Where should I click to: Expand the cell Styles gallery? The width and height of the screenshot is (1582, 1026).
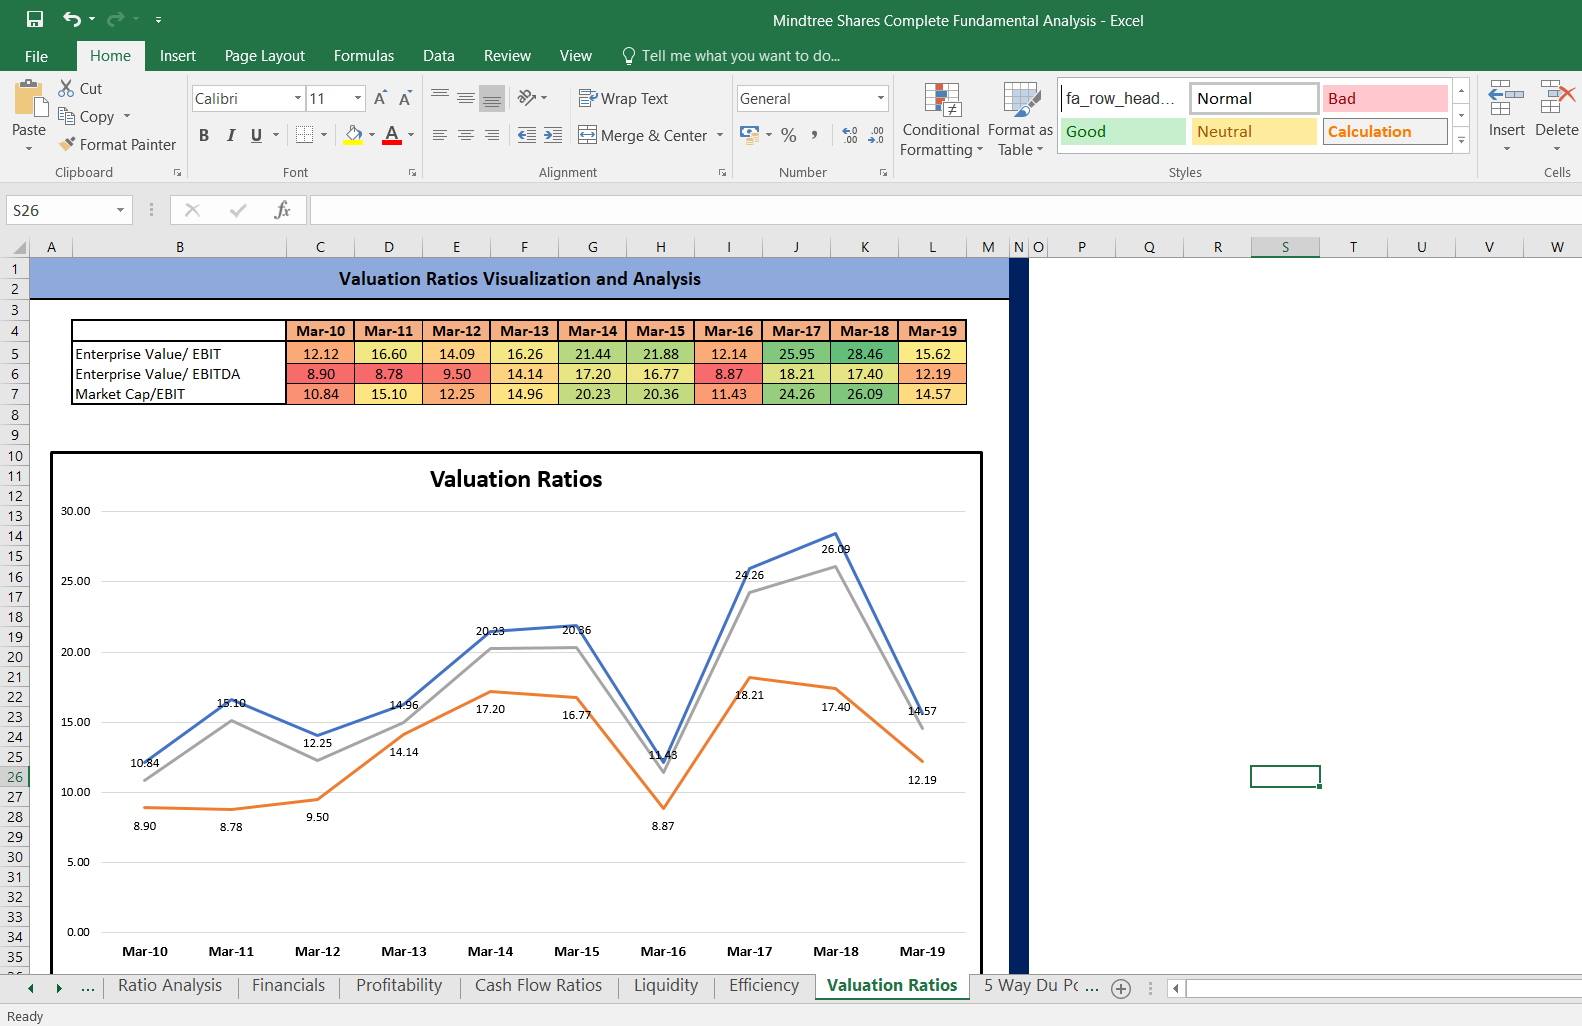click(x=1461, y=142)
